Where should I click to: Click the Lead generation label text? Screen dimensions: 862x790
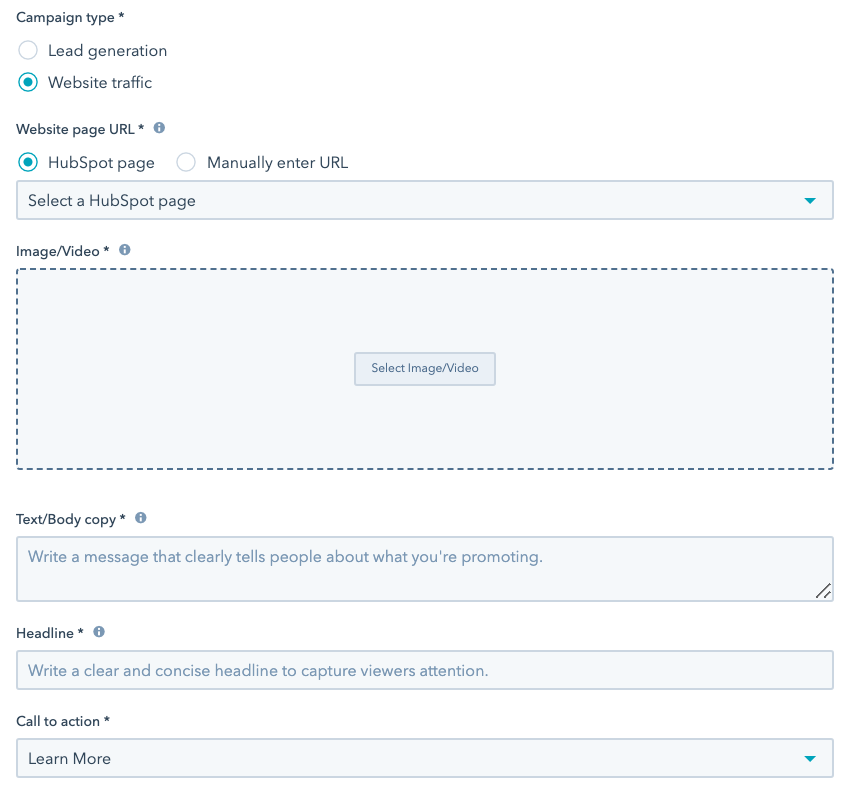click(108, 51)
